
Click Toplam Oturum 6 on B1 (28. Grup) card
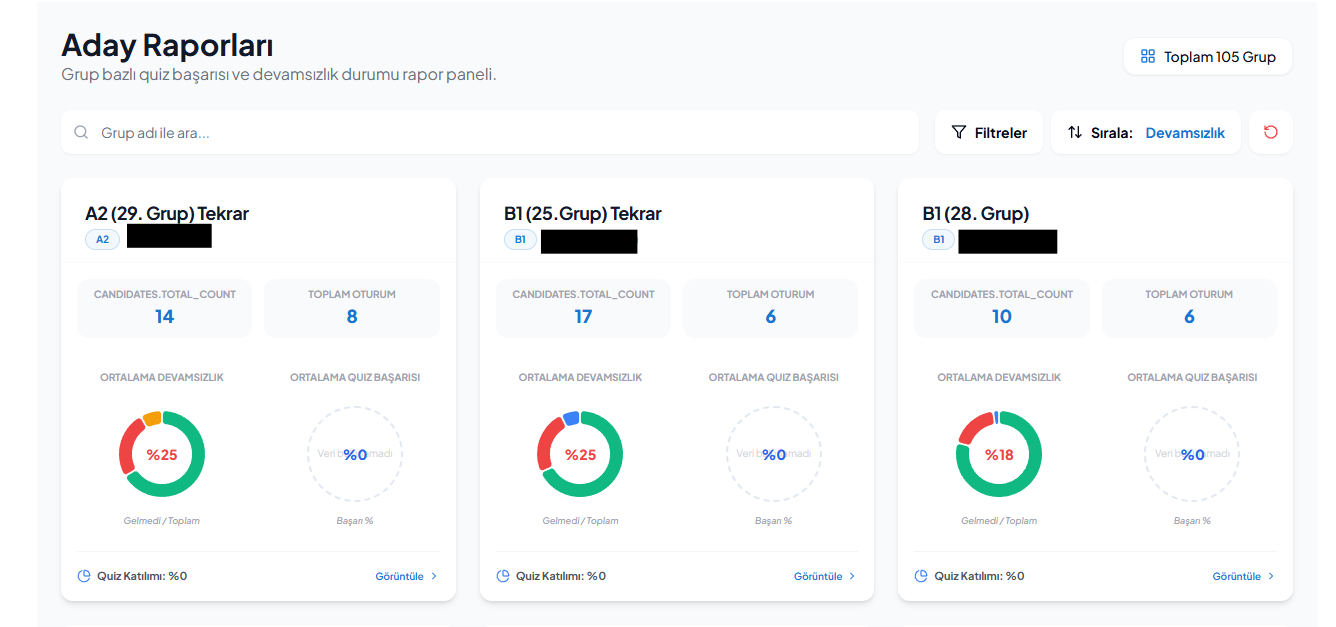(x=1189, y=316)
